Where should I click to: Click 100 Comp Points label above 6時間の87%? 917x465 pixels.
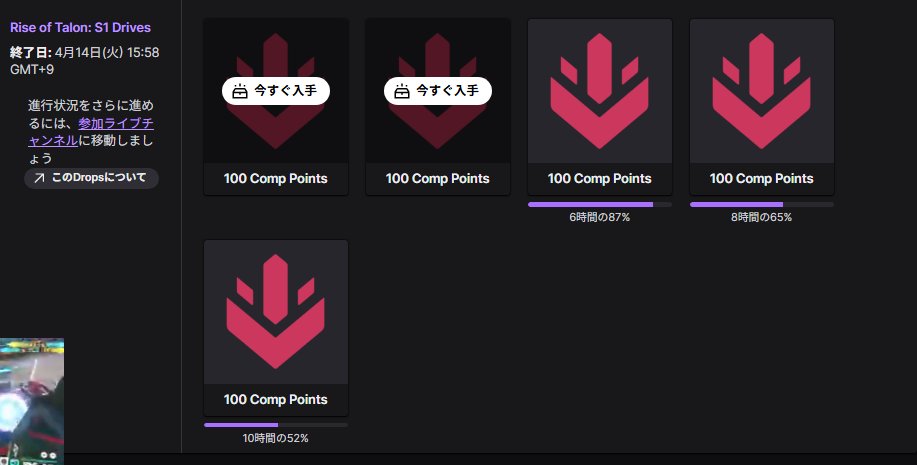click(599, 178)
